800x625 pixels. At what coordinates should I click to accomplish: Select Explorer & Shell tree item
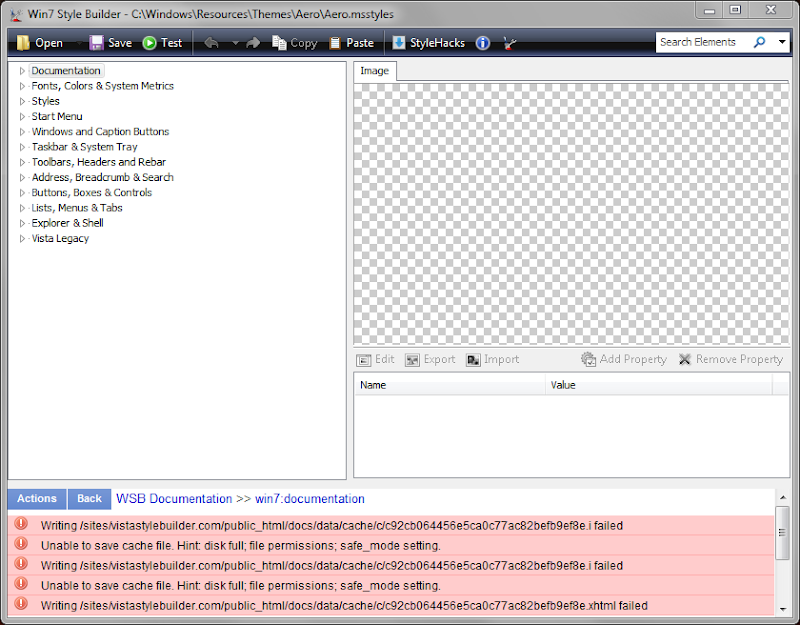click(67, 223)
